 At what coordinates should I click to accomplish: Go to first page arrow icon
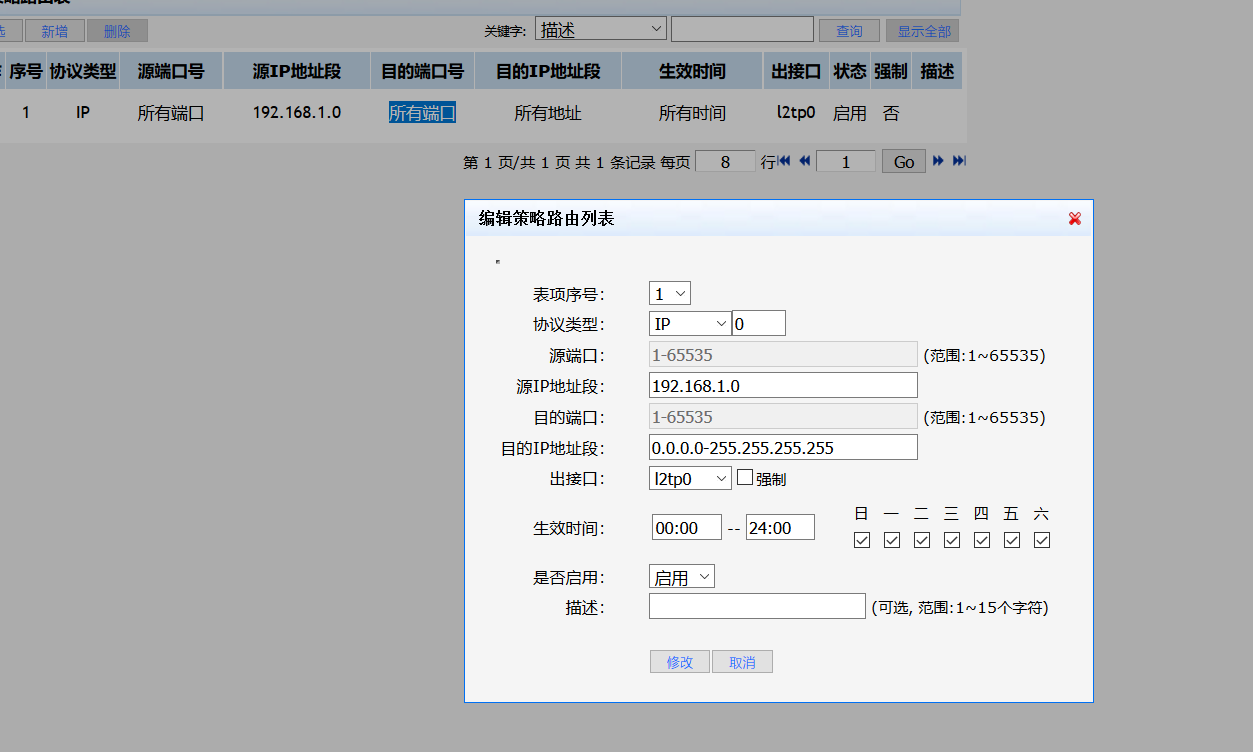[785, 161]
